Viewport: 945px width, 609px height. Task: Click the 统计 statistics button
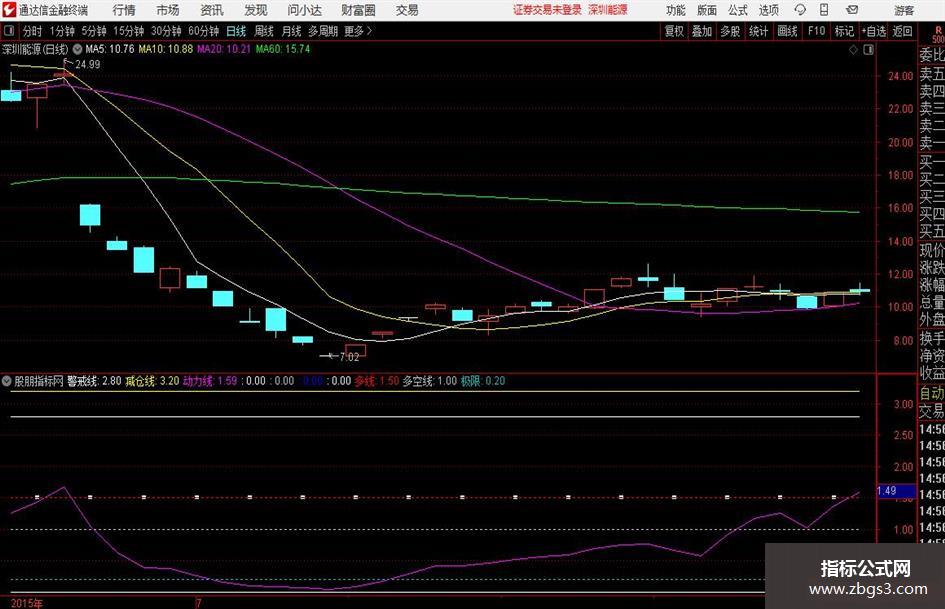click(x=759, y=31)
